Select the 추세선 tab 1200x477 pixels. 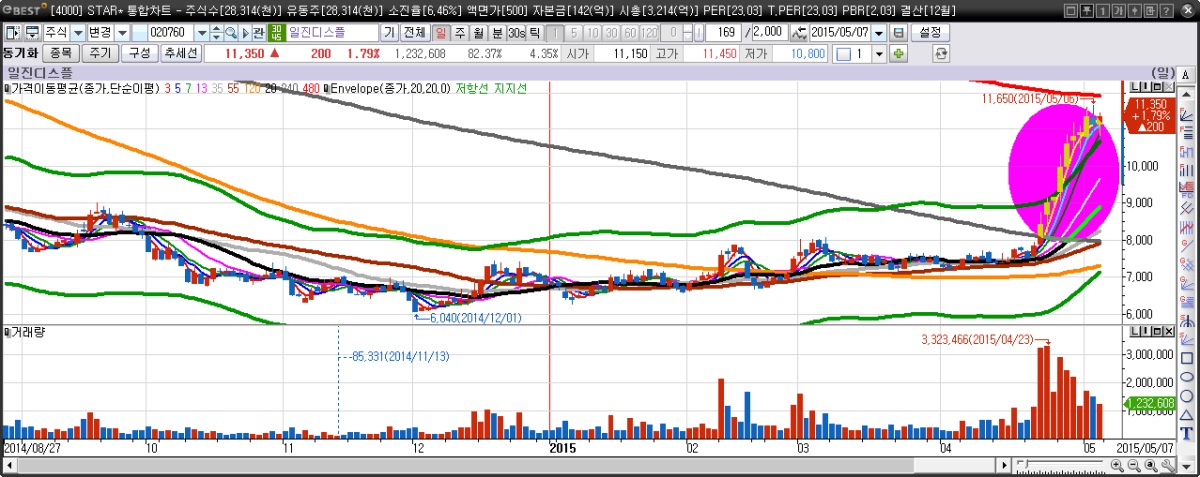(181, 53)
